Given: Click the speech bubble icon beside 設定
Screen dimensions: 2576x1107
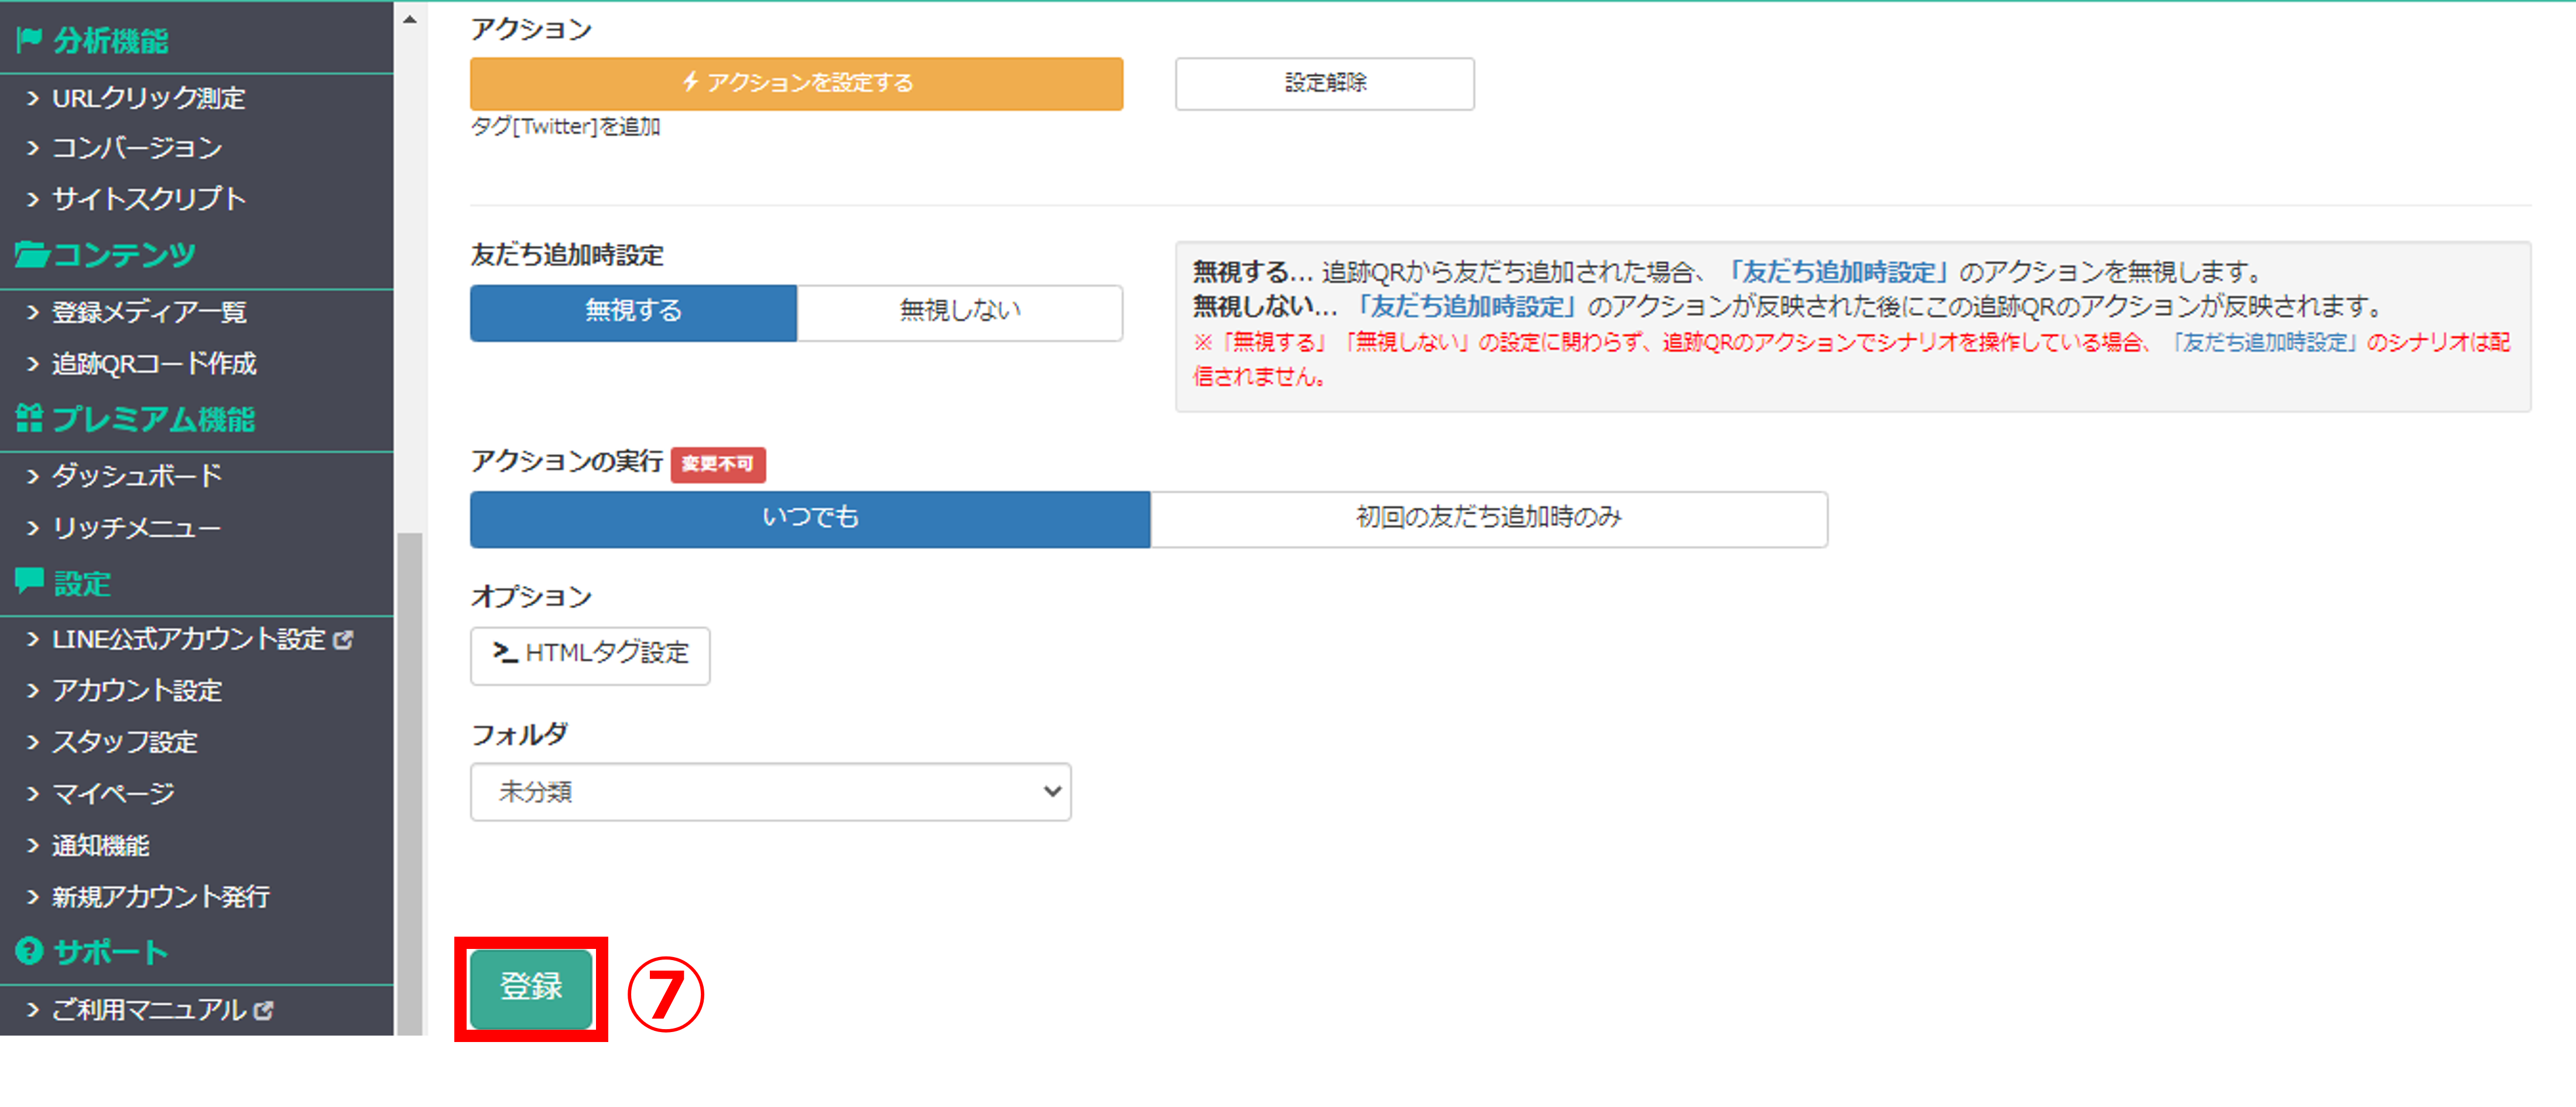Looking at the screenshot, I should coord(29,581).
